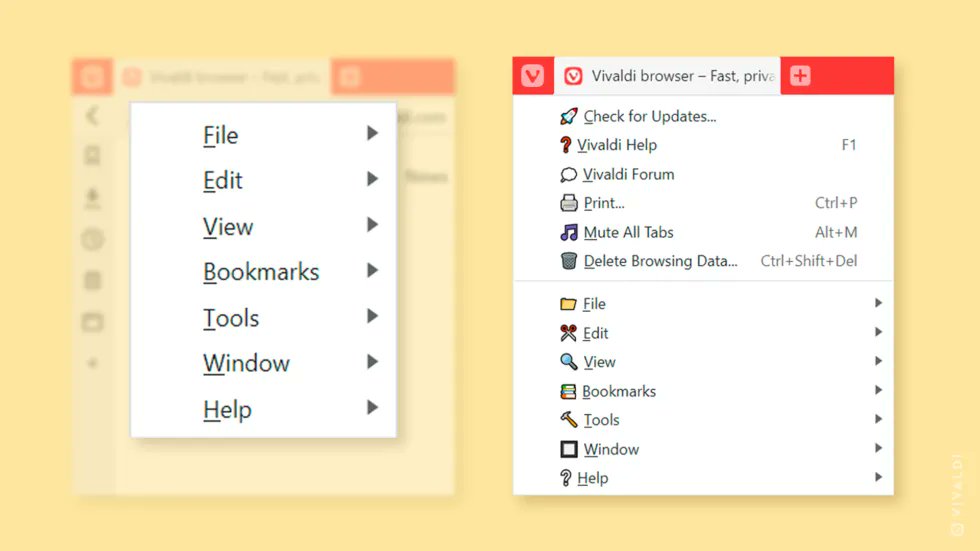Expand the View submenu arrow in the right menu

878,361
